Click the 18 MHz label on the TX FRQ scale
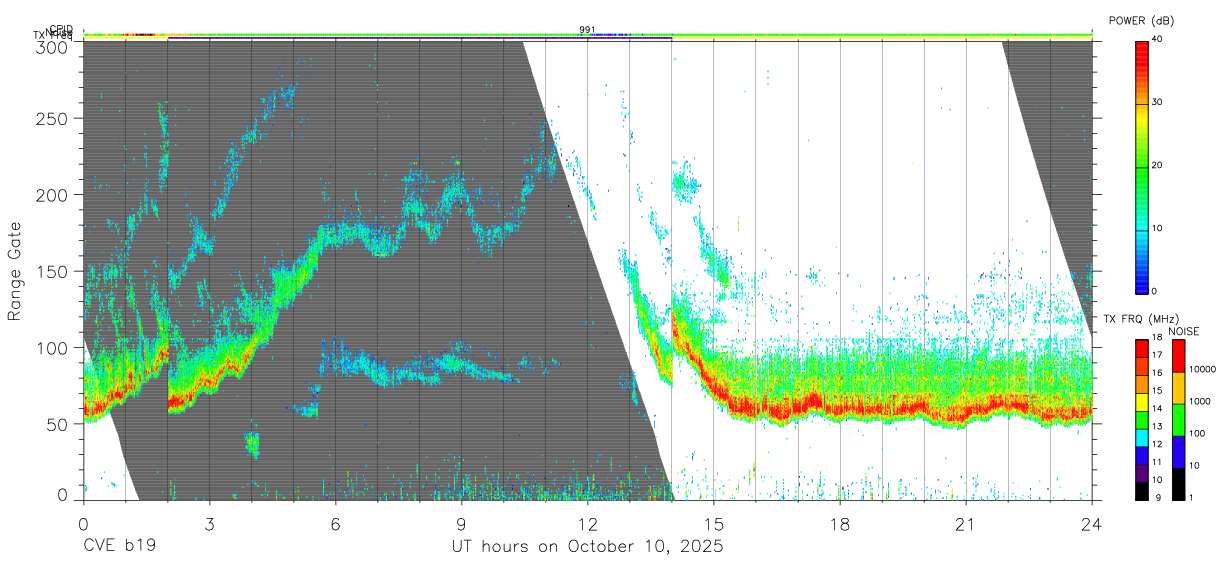Image resolution: width=1228 pixels, height=567 pixels. tap(1155, 338)
